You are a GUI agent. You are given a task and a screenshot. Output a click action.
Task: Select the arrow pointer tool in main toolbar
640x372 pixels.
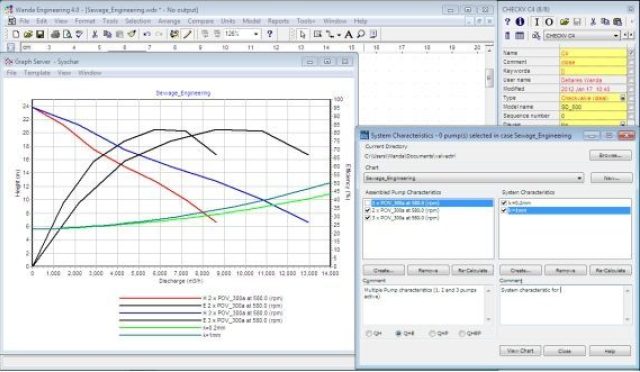(x=302, y=34)
